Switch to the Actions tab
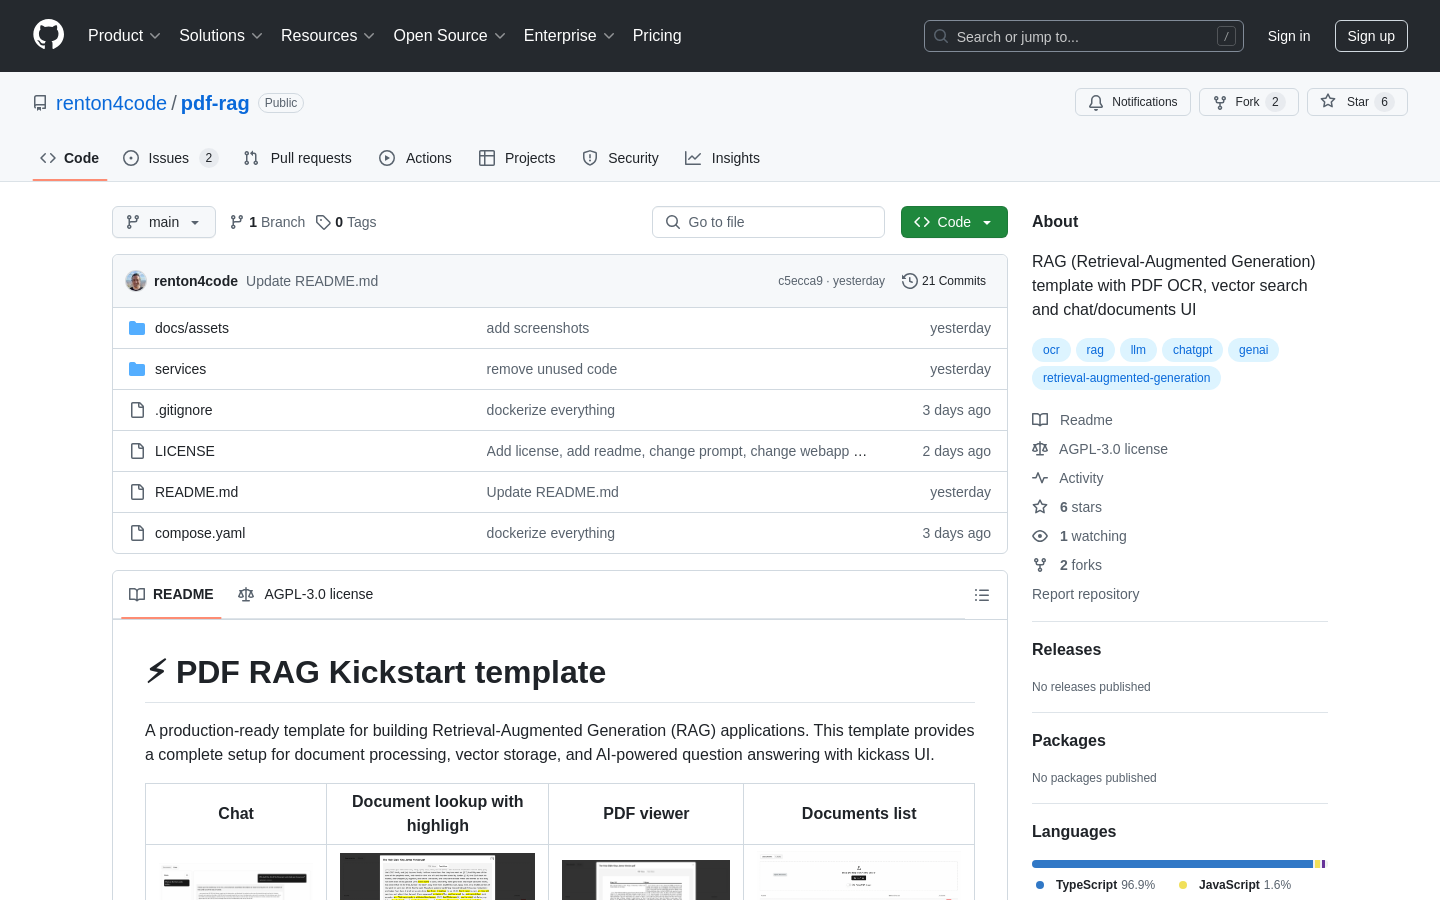This screenshot has height=900, width=1440. pos(415,158)
